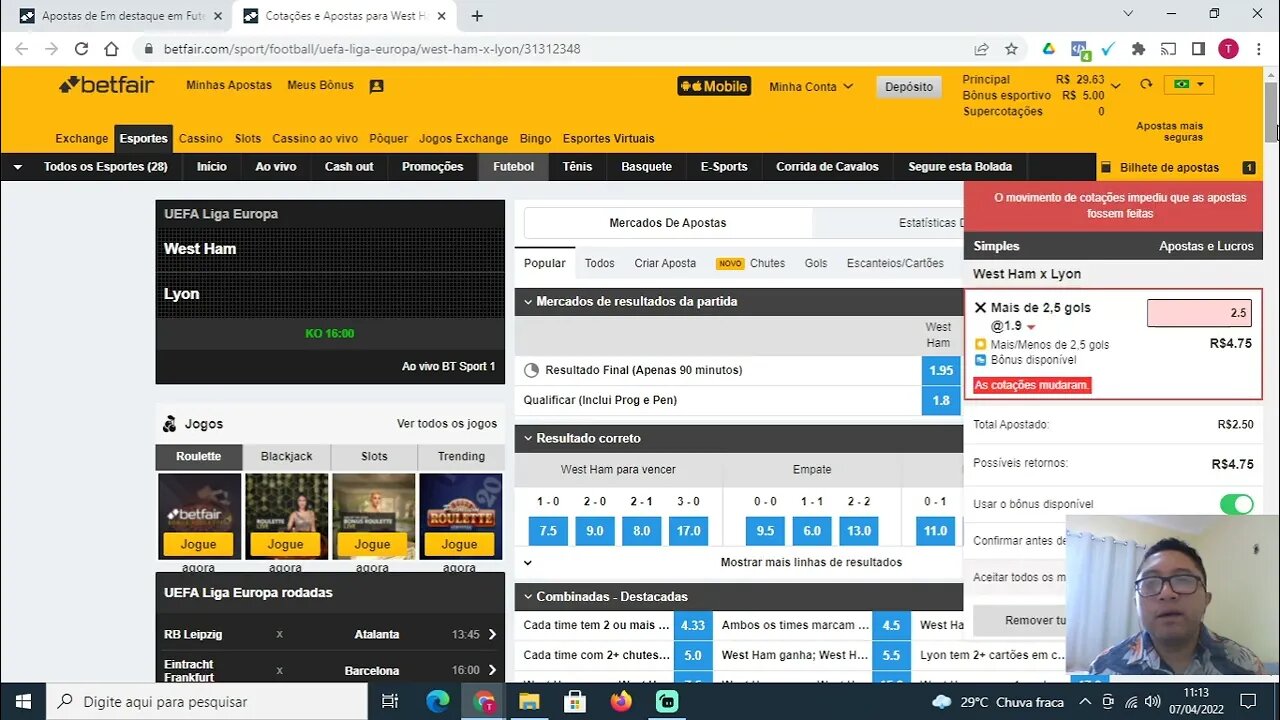Click the red odds-changed arrow beside @1.9
1280x720 pixels.
pos(1031,327)
